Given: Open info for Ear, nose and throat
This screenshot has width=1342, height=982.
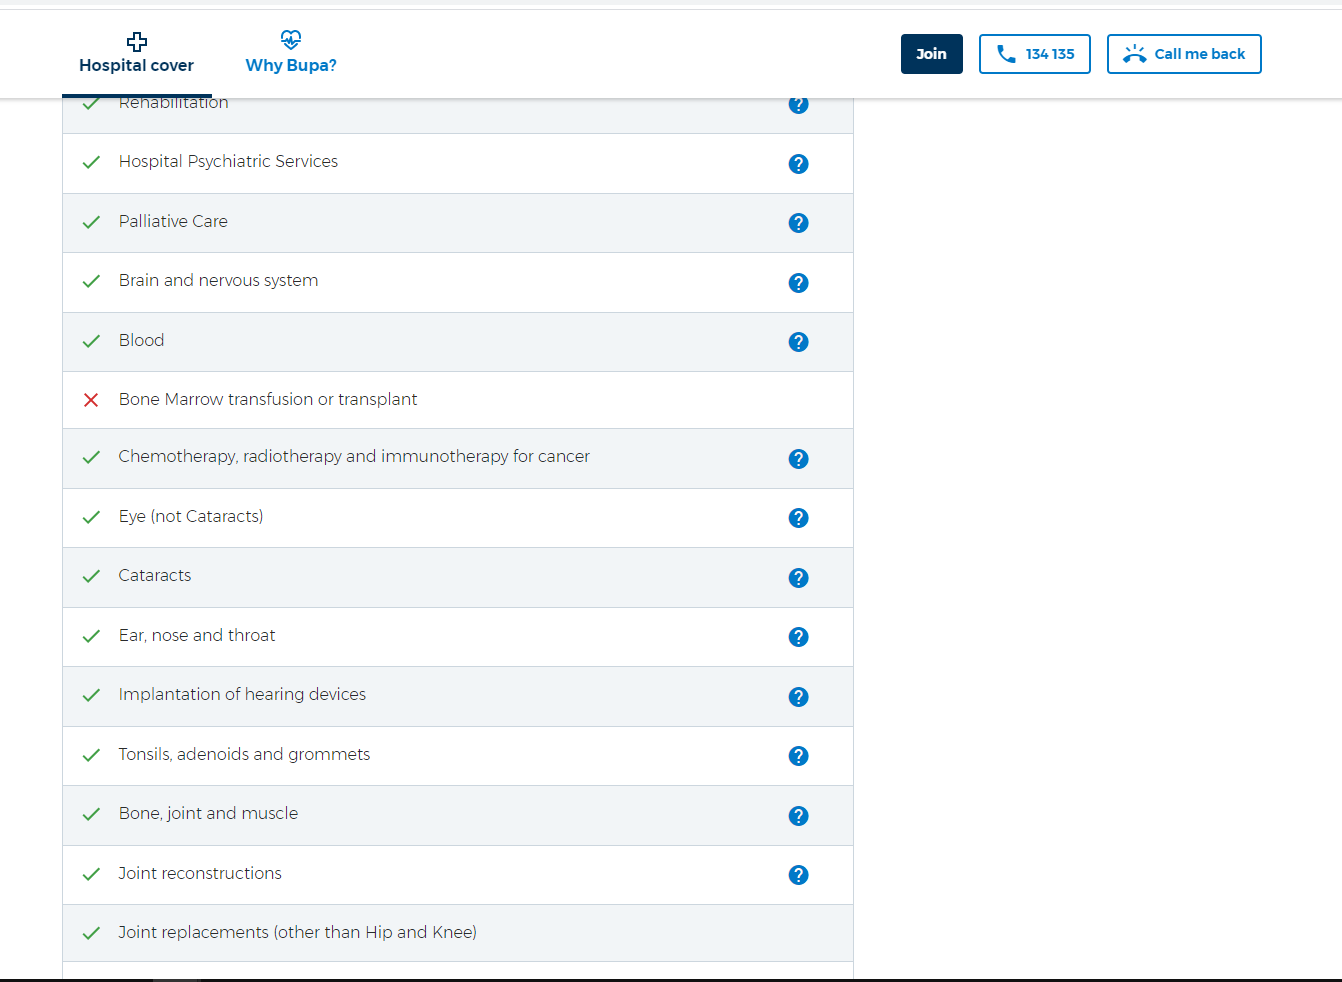Looking at the screenshot, I should point(798,637).
